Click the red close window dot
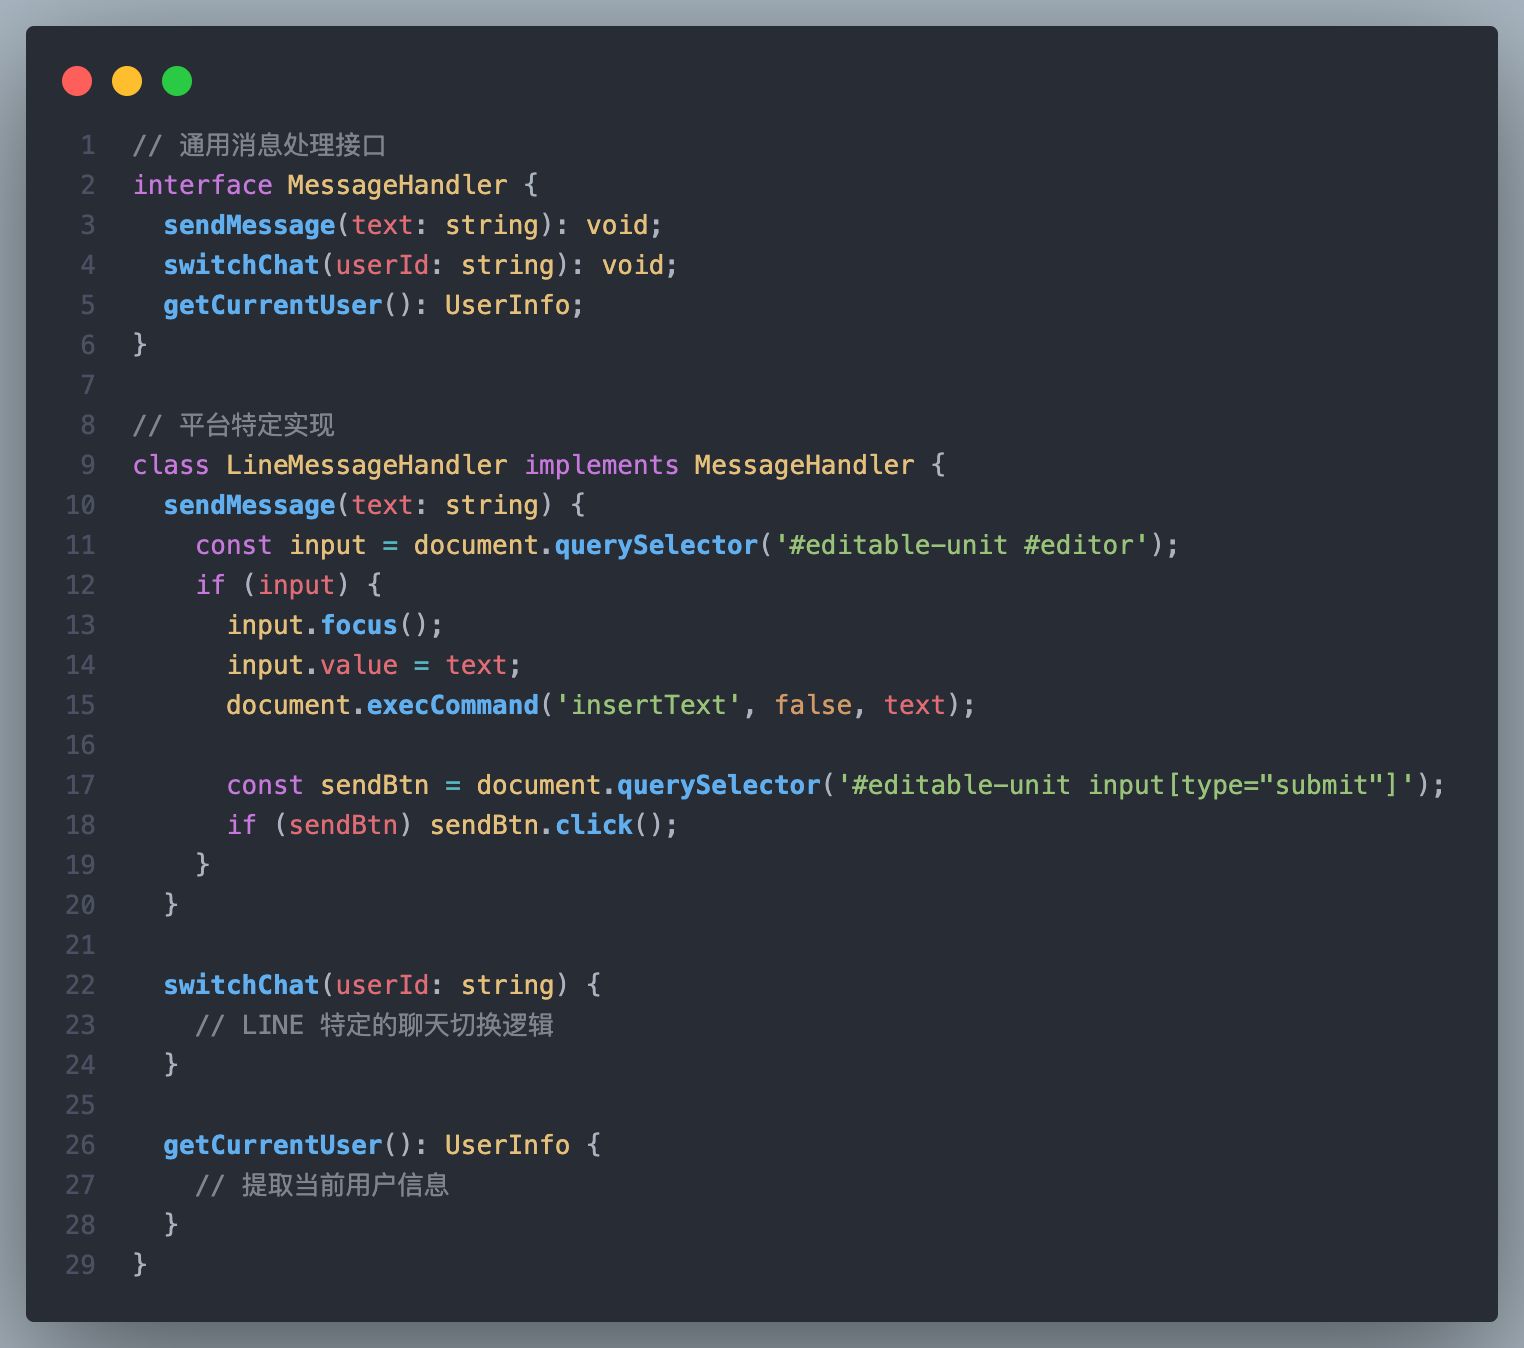 pyautogui.click(x=77, y=81)
